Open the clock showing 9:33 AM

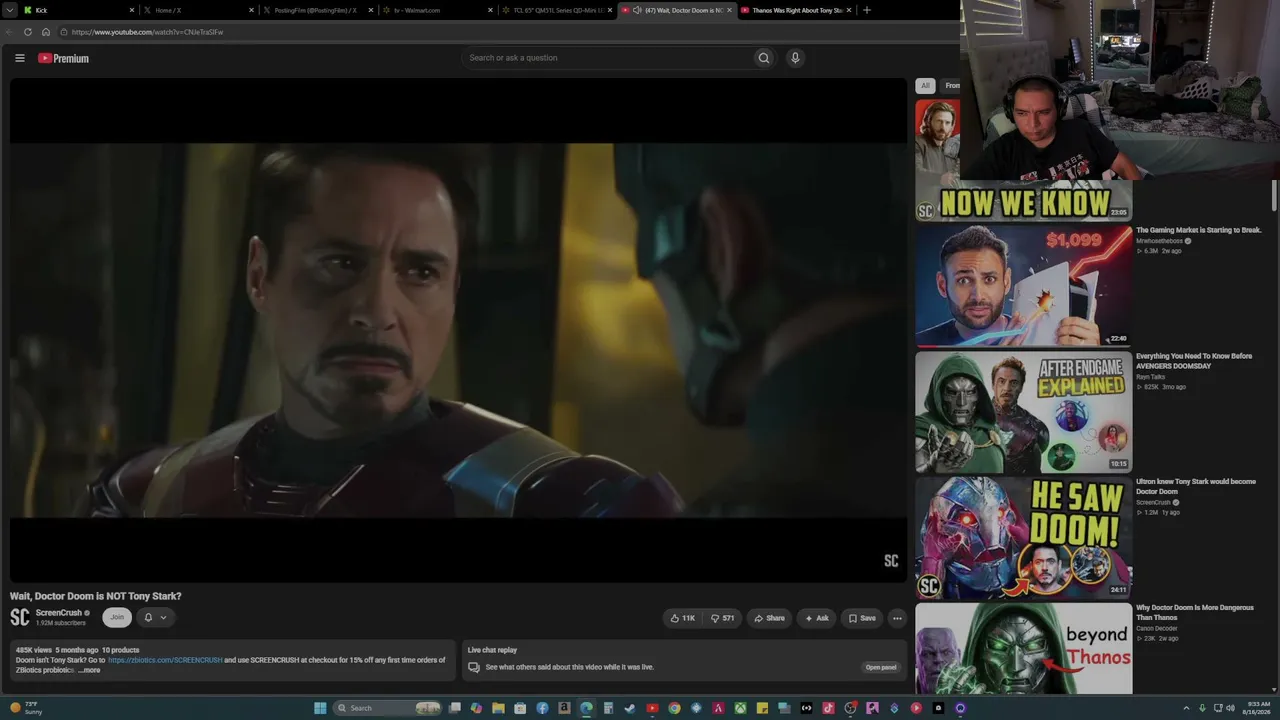coord(1258,708)
